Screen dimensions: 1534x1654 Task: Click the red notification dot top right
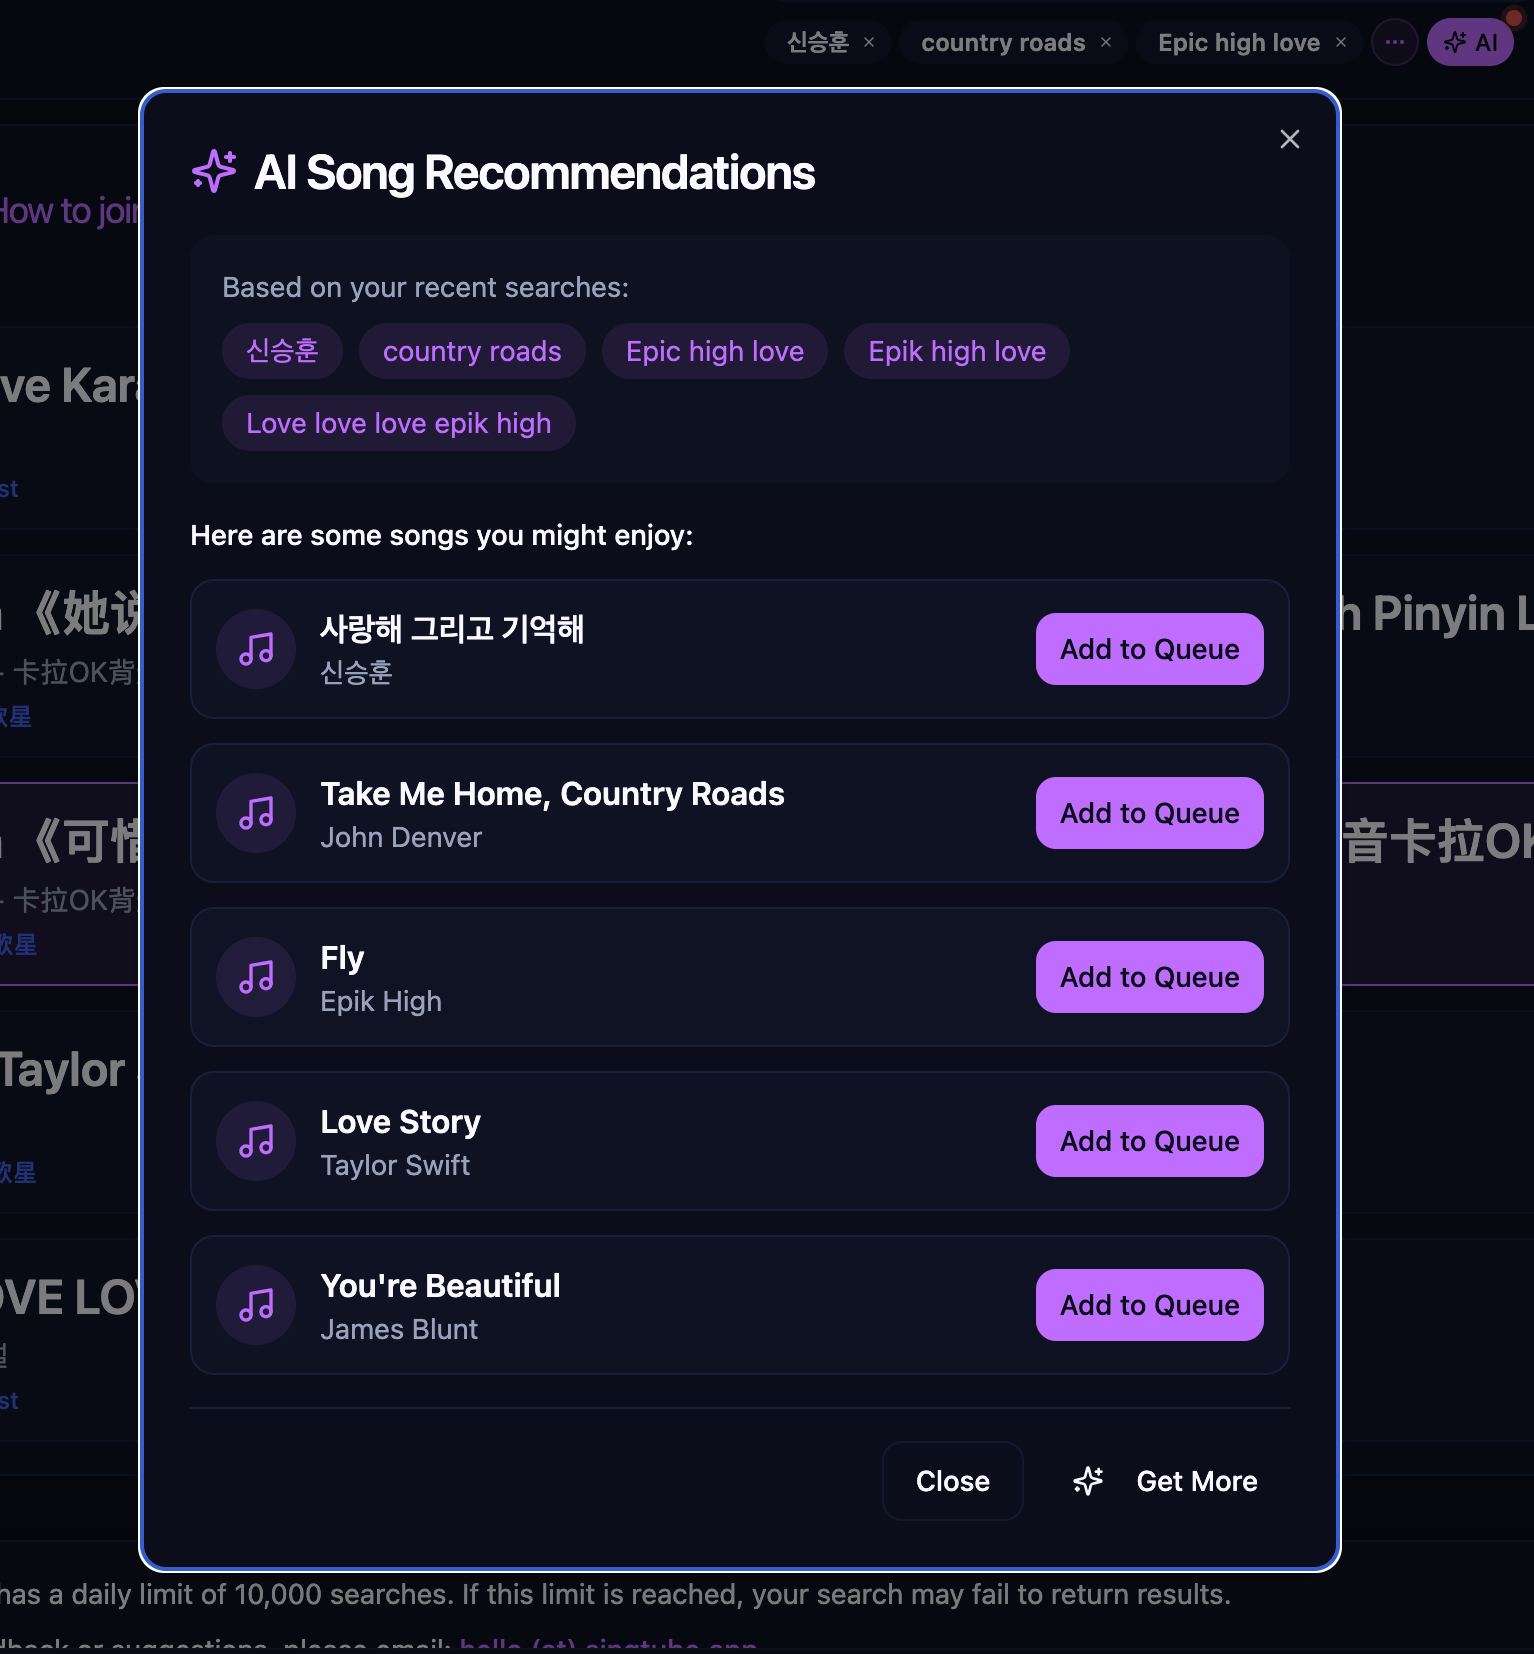pos(1512,16)
